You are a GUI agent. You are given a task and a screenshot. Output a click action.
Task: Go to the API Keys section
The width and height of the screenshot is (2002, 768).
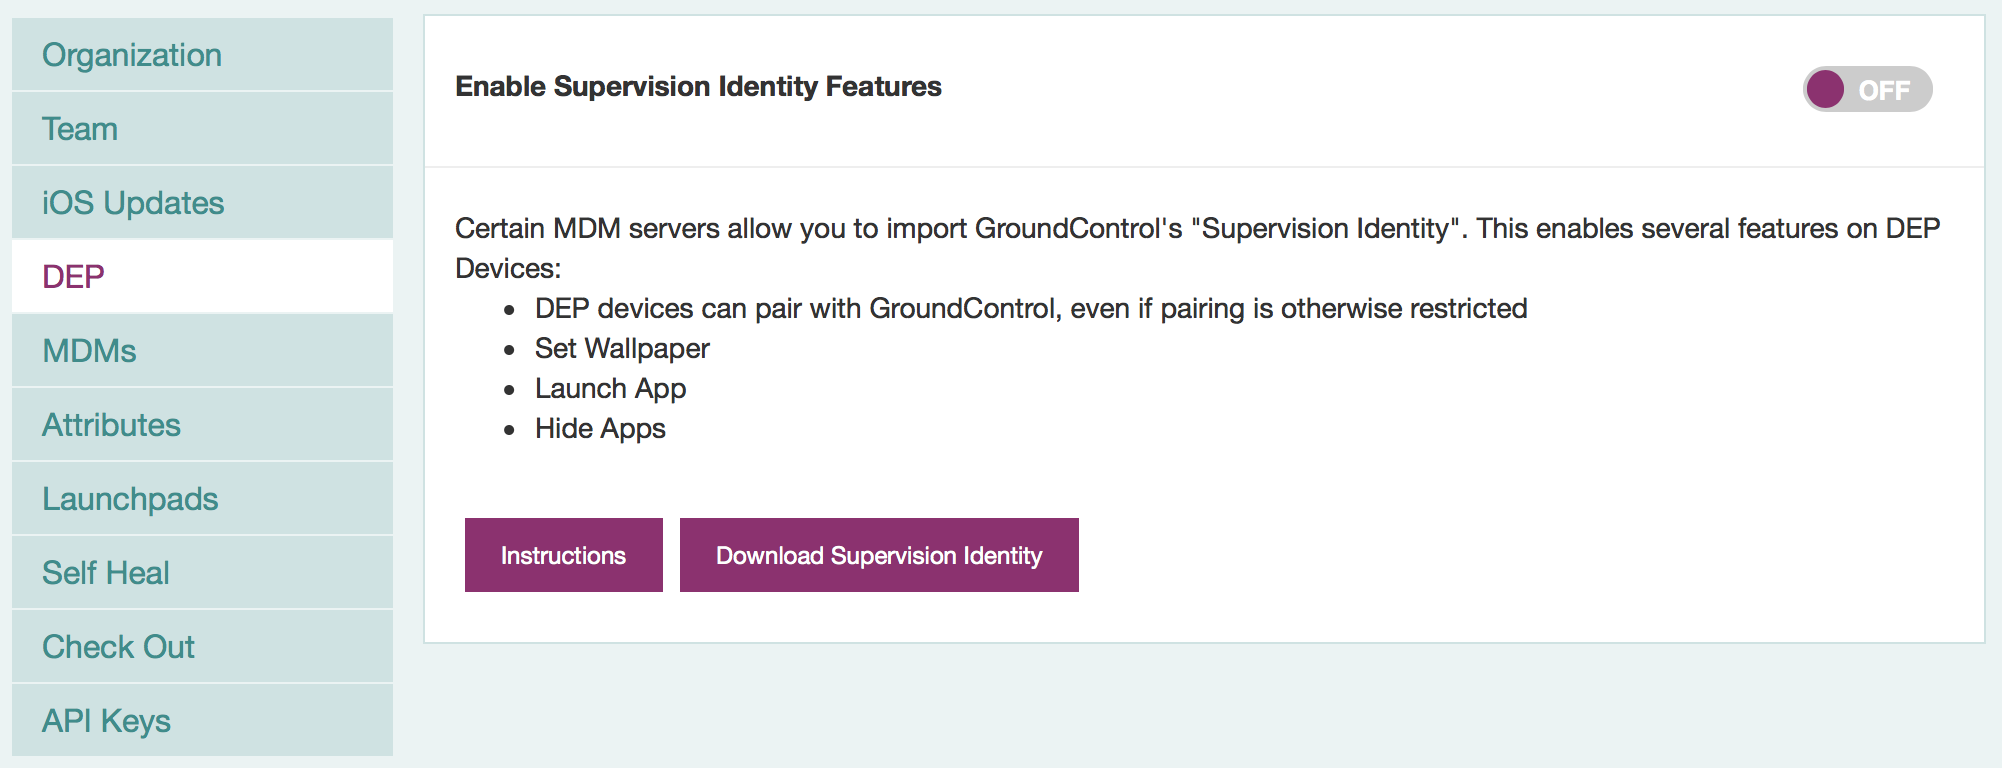pyautogui.click(x=202, y=720)
